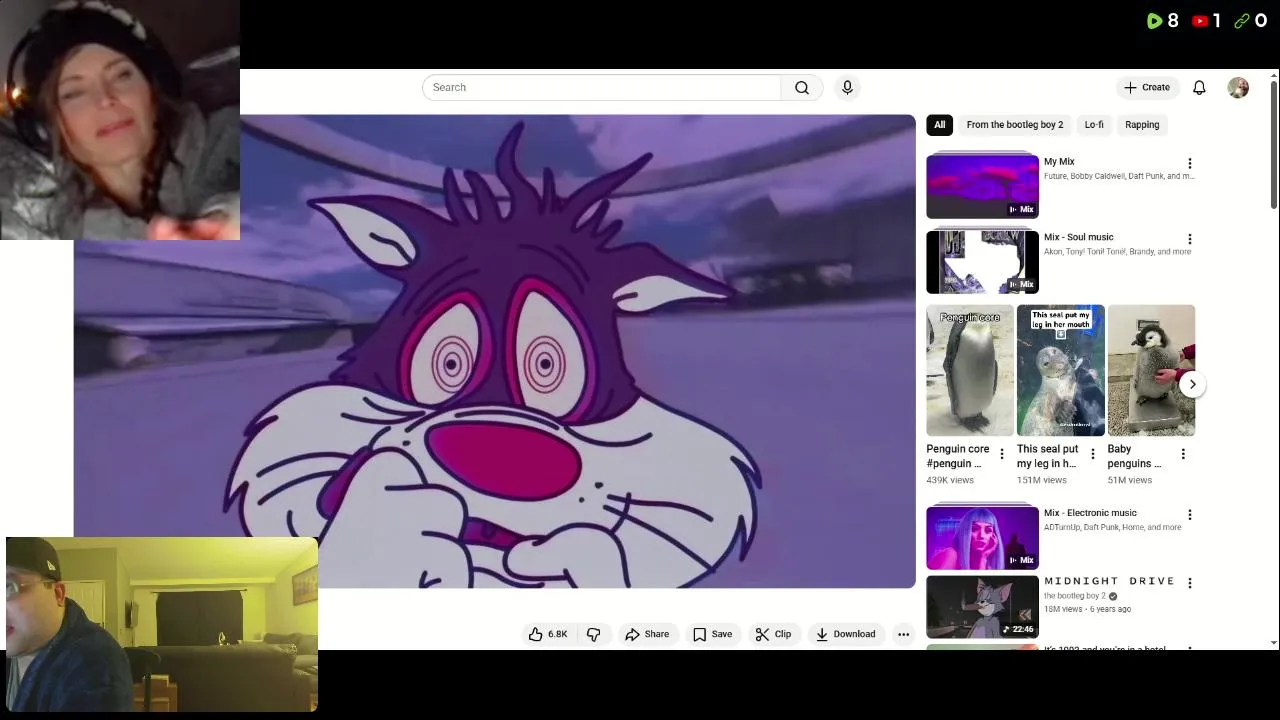Open the notifications bell
The width and height of the screenshot is (1280, 720).
pos(1199,88)
